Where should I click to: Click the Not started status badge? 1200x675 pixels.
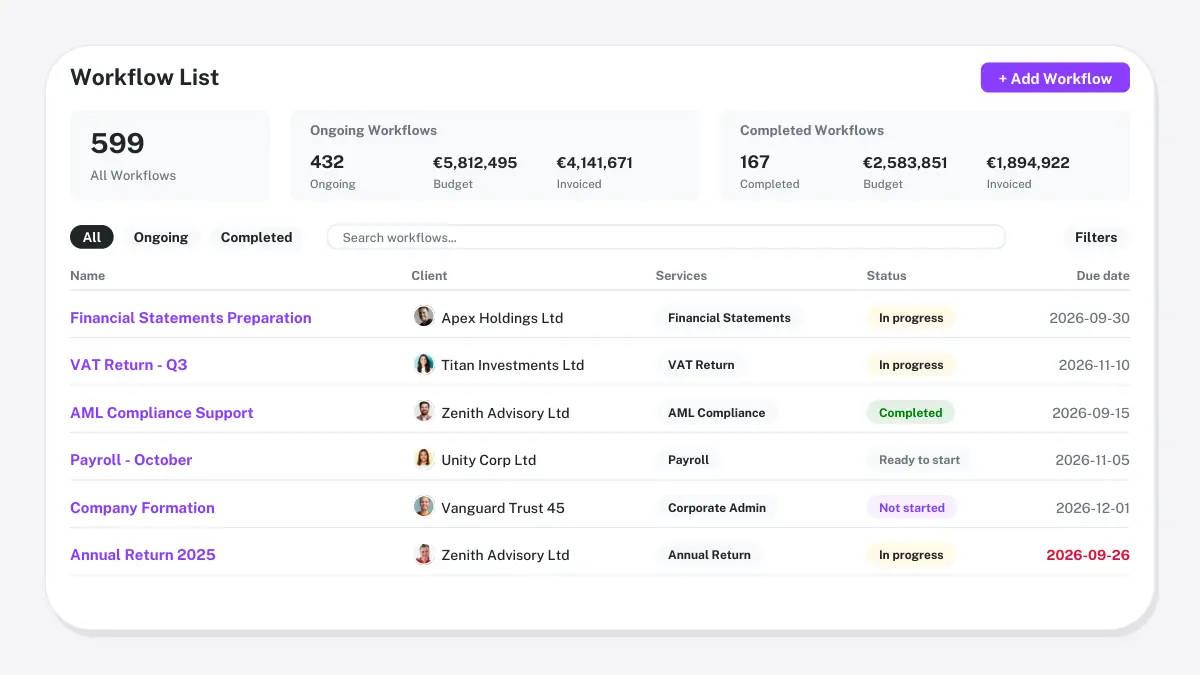click(912, 508)
